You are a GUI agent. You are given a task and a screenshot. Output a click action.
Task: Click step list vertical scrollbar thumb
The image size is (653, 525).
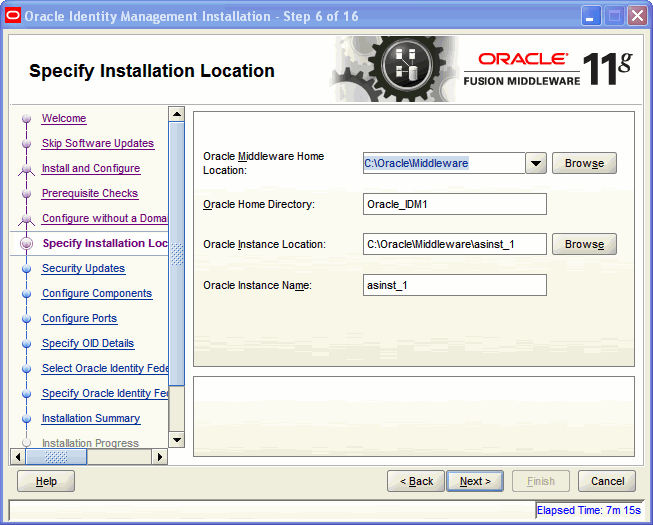click(177, 253)
